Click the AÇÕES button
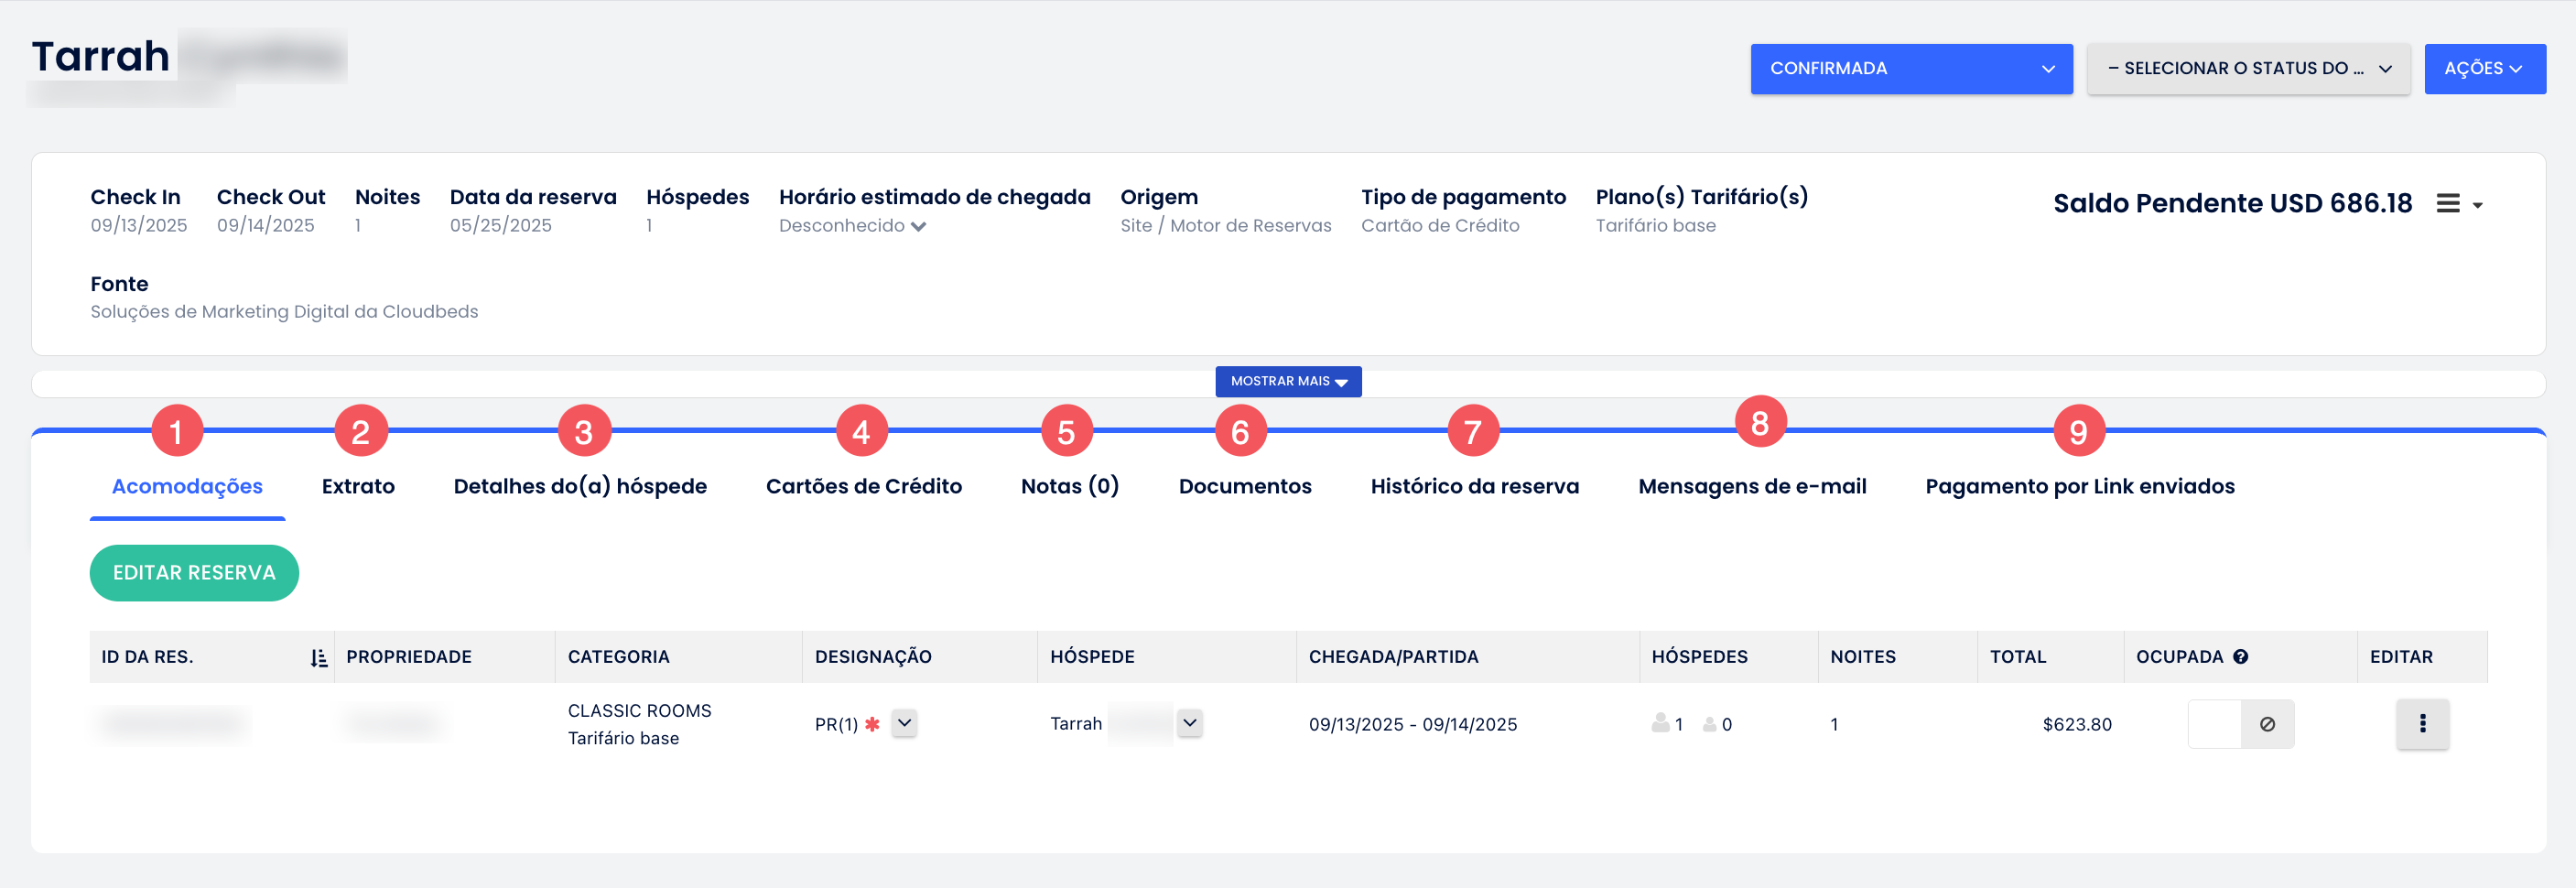Image resolution: width=2576 pixels, height=888 pixels. [2484, 69]
